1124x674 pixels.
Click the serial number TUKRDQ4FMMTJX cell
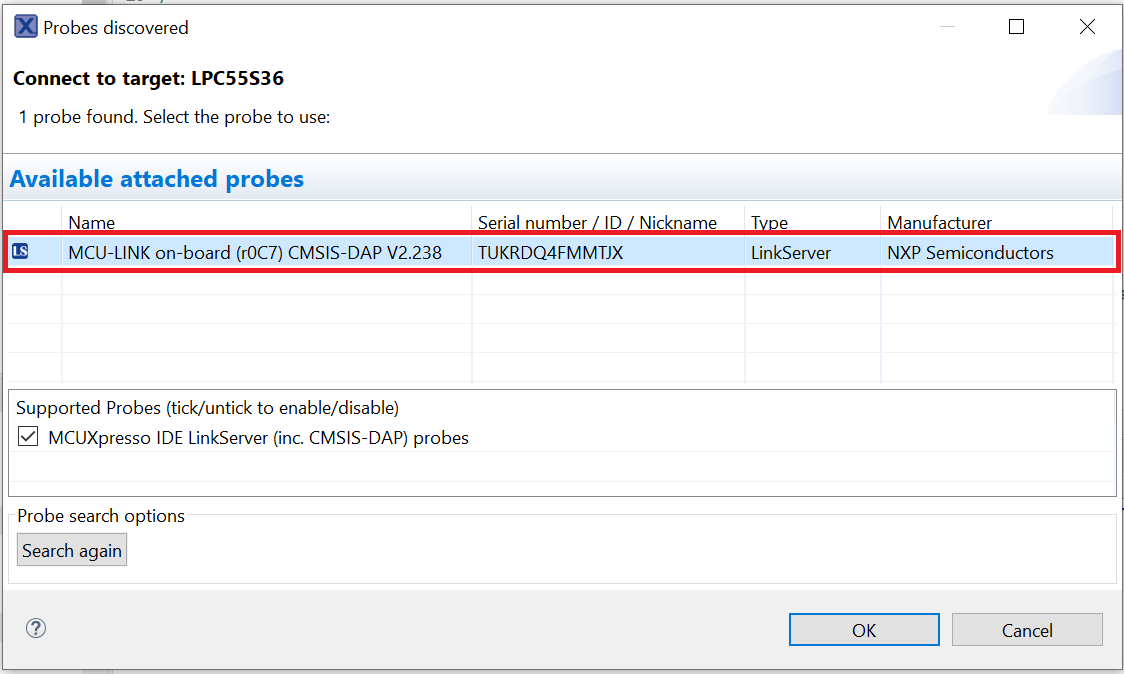(x=550, y=253)
